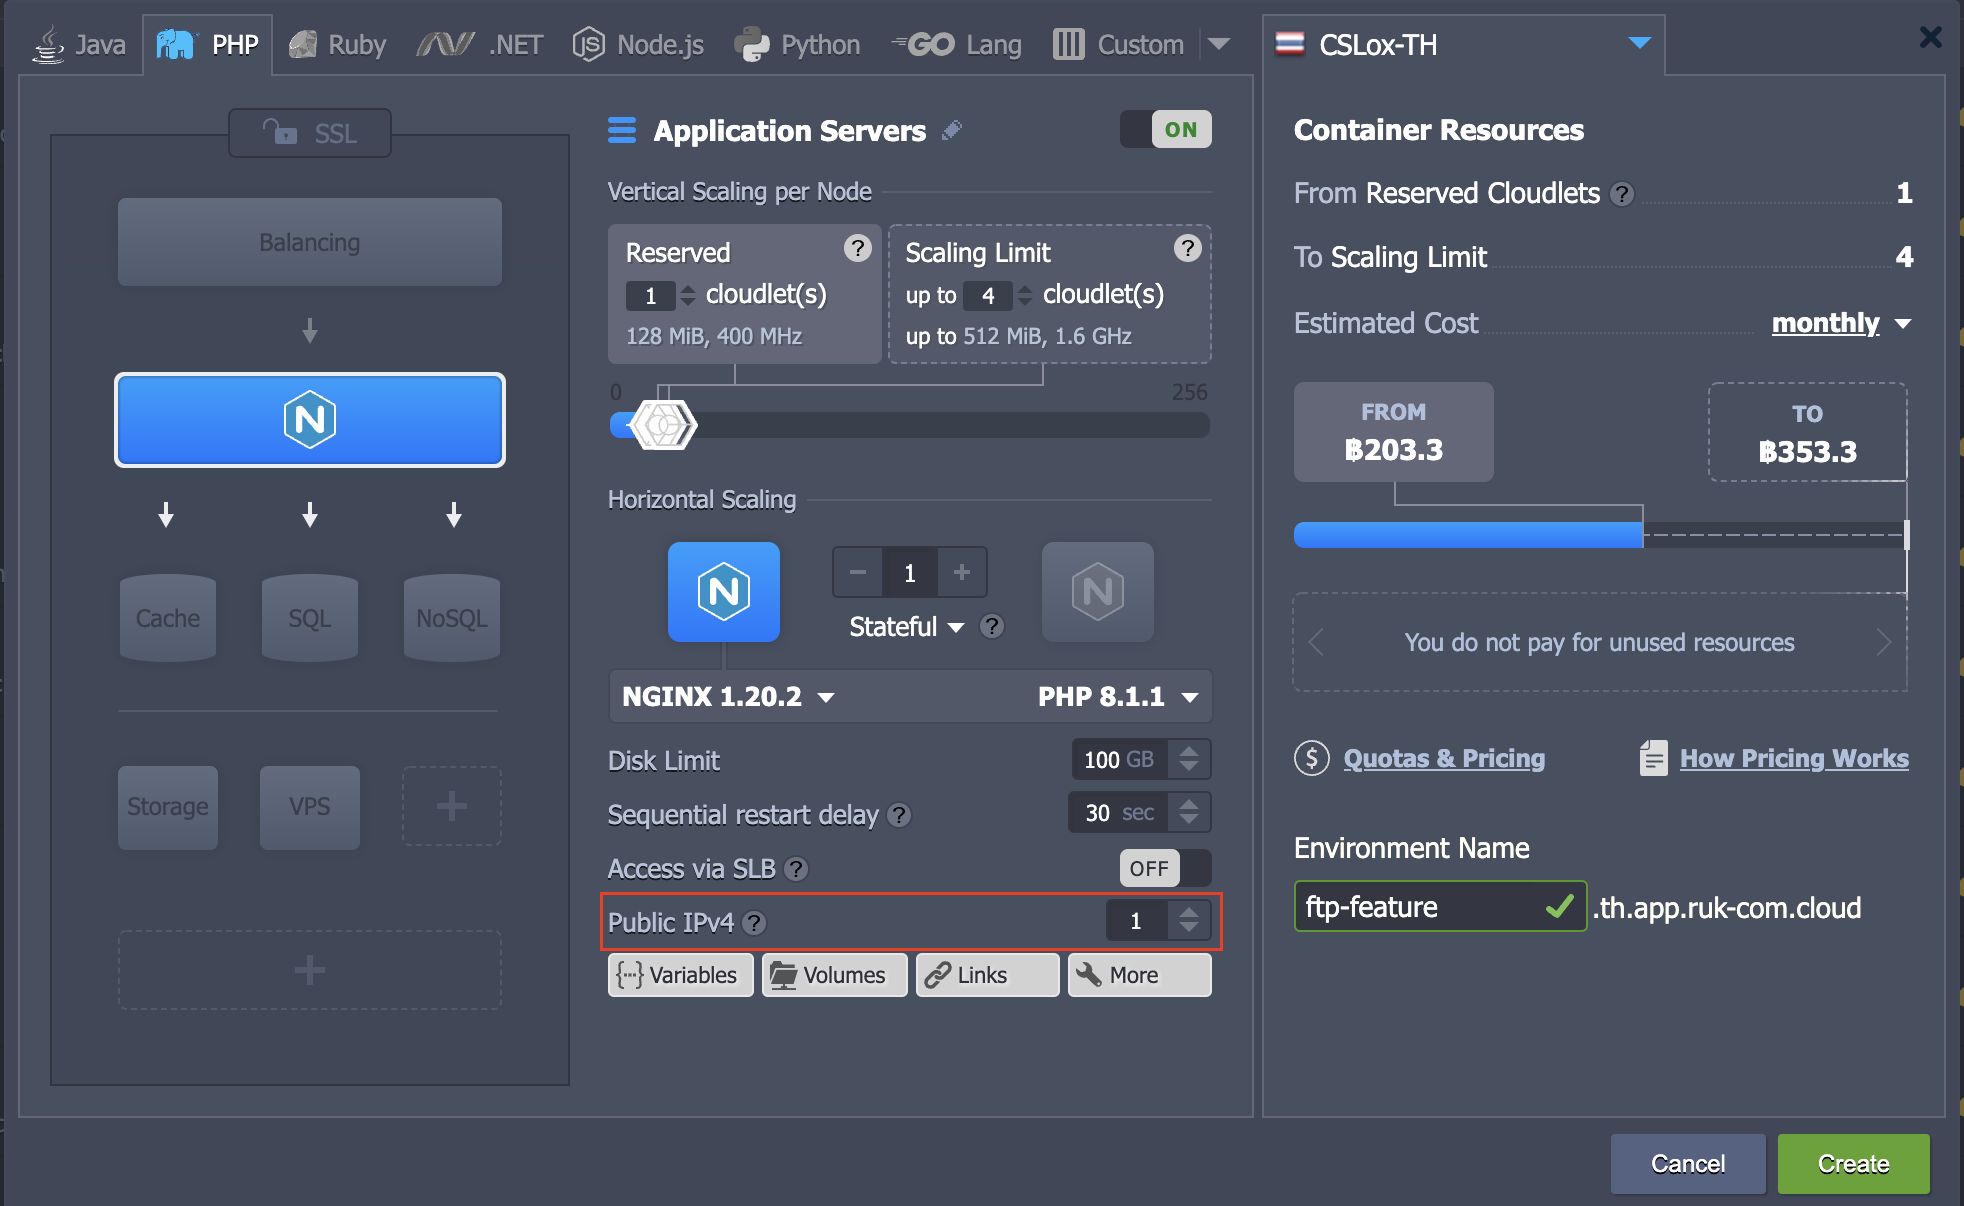Open the CSLox-TH region dropdown

[1464, 45]
